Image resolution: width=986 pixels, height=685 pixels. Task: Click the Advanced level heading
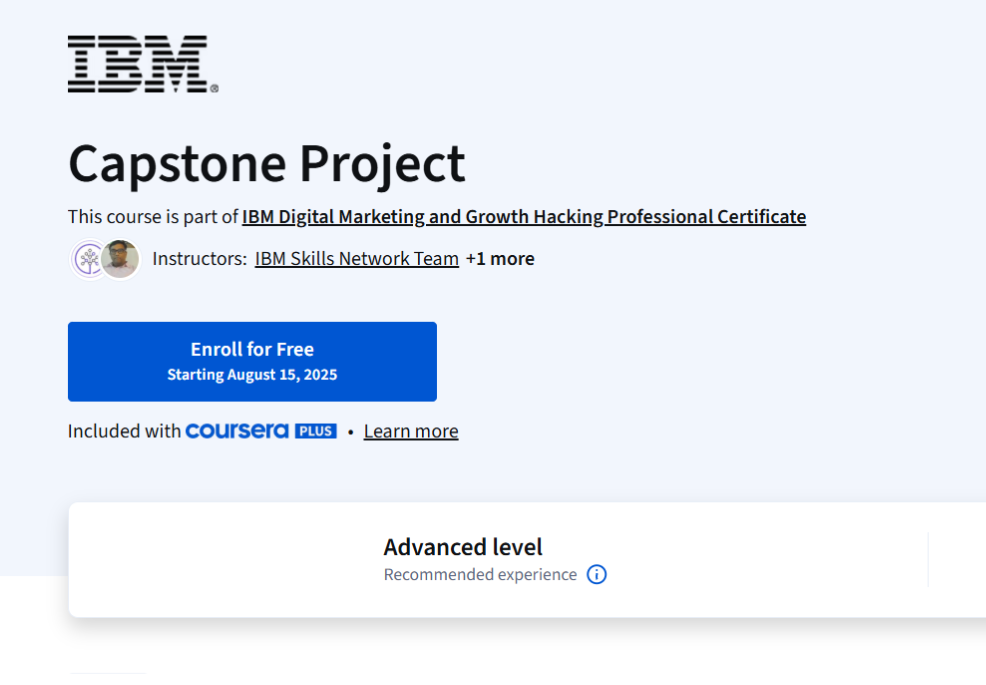click(462, 547)
